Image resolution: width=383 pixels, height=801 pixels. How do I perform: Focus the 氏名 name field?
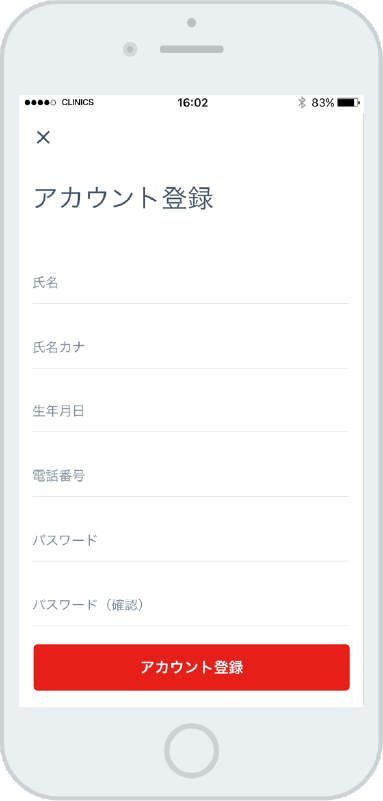[190, 284]
